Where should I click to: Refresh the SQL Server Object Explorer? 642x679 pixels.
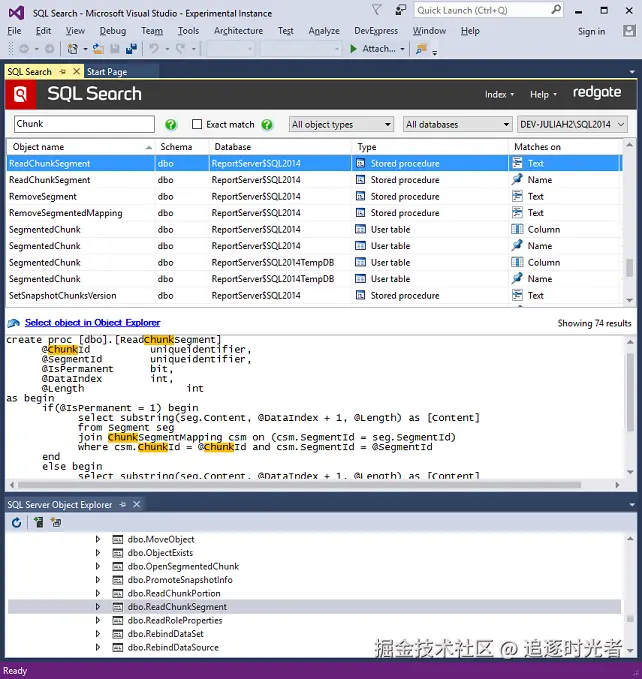click(x=16, y=522)
